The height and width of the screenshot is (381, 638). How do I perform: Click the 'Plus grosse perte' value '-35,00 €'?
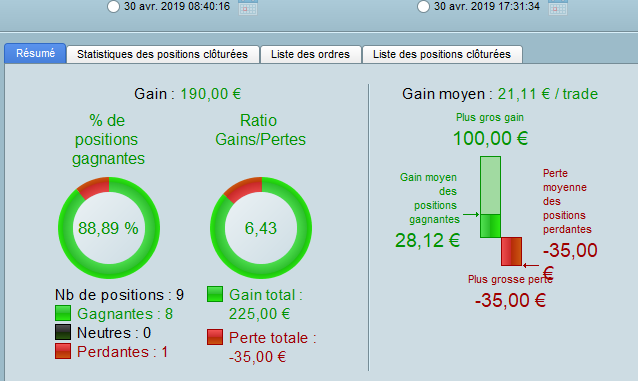pos(510,300)
